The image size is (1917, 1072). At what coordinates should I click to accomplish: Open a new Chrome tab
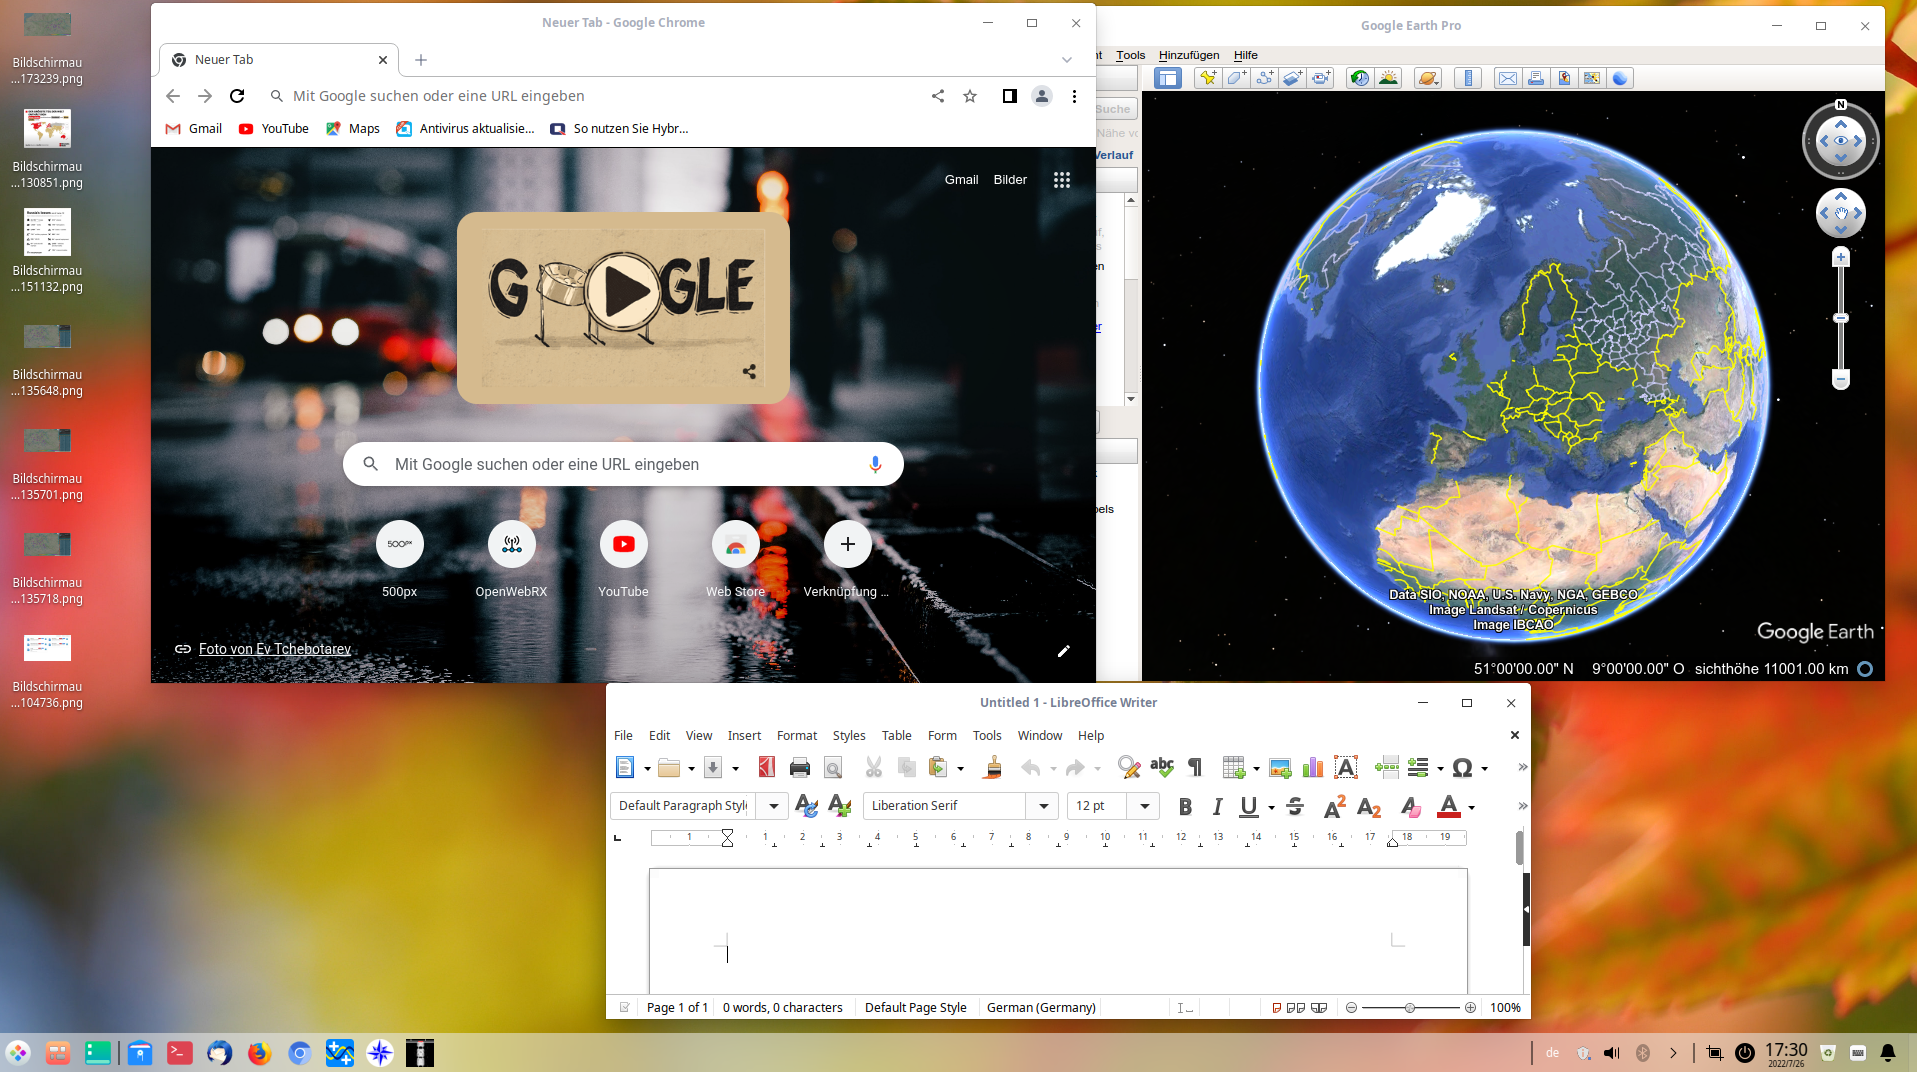click(x=421, y=60)
